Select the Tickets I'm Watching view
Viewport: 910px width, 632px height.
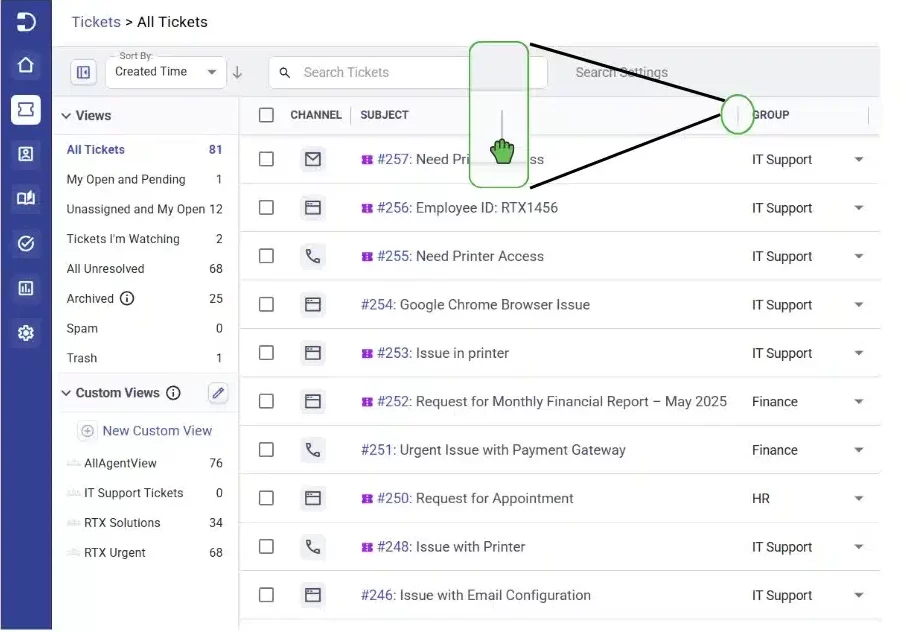pyautogui.click(x=145, y=239)
